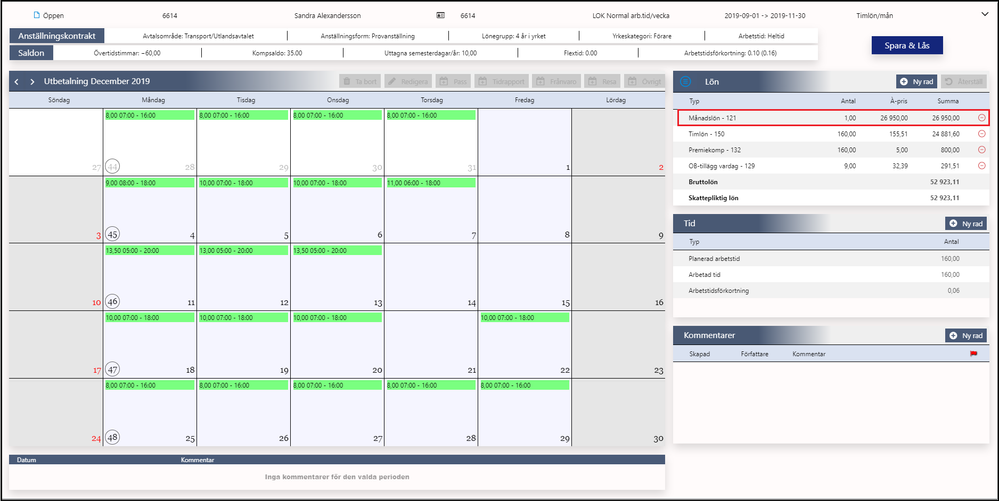Go to next payout month arrow

(x=32, y=82)
